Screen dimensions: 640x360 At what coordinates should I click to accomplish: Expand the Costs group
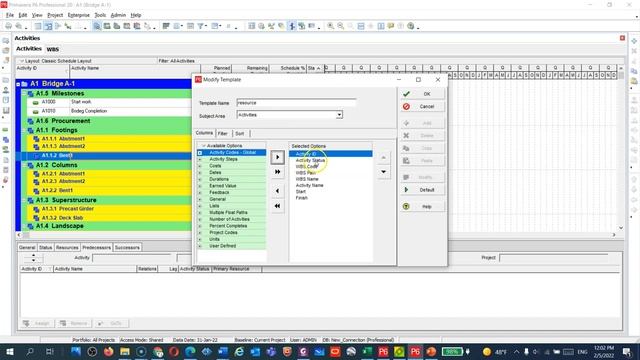coord(200,166)
